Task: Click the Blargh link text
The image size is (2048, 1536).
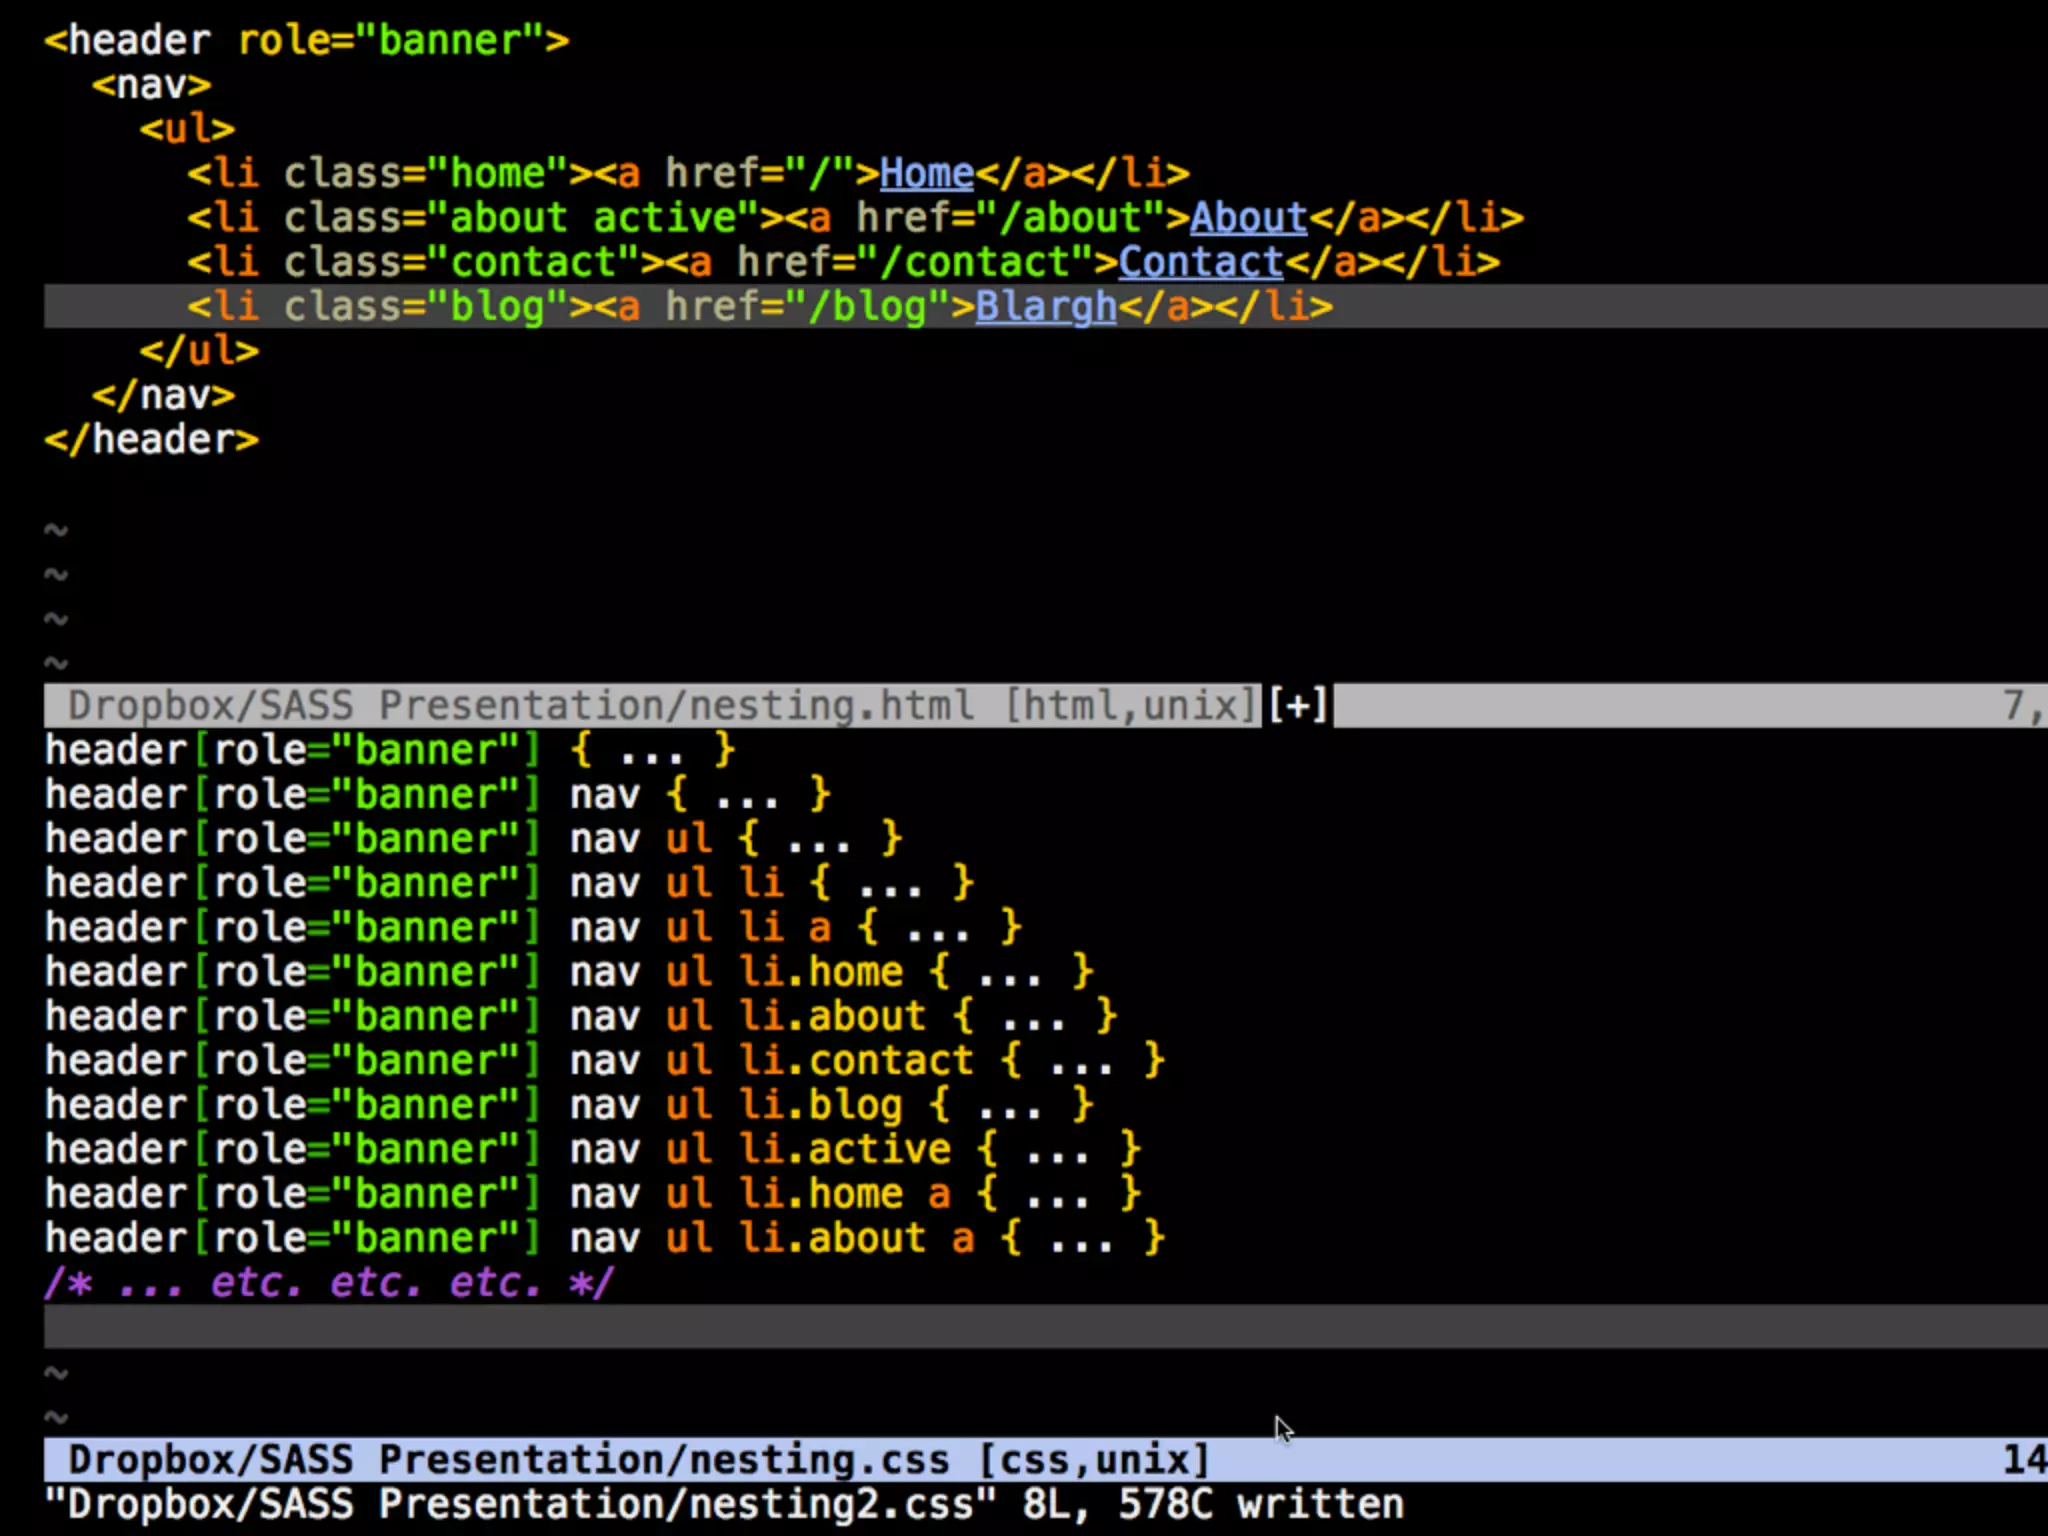Action: click(x=1045, y=307)
